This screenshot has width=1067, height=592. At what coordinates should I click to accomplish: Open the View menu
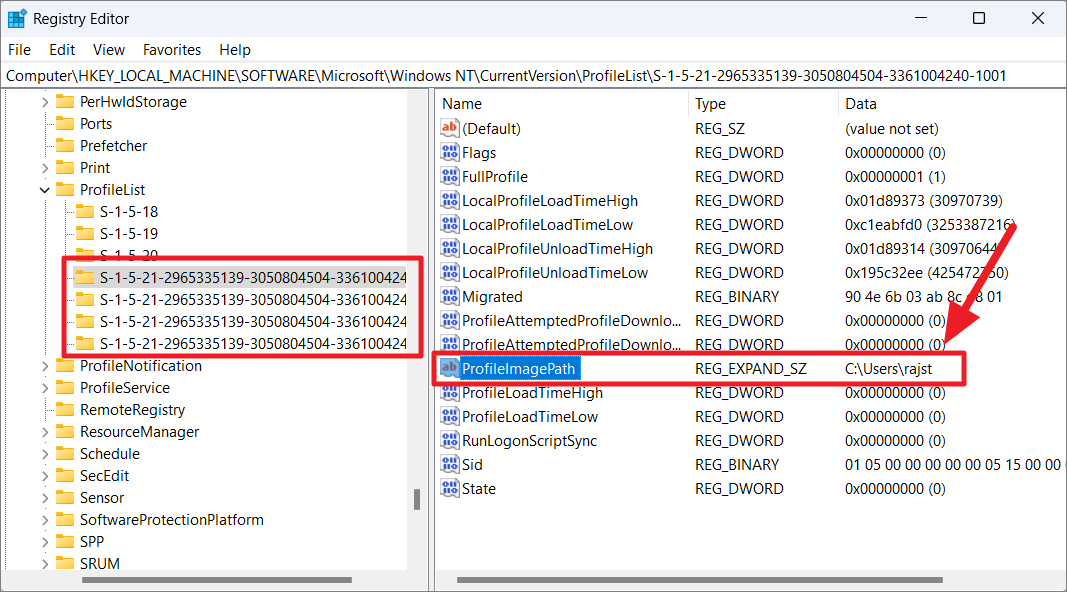108,49
